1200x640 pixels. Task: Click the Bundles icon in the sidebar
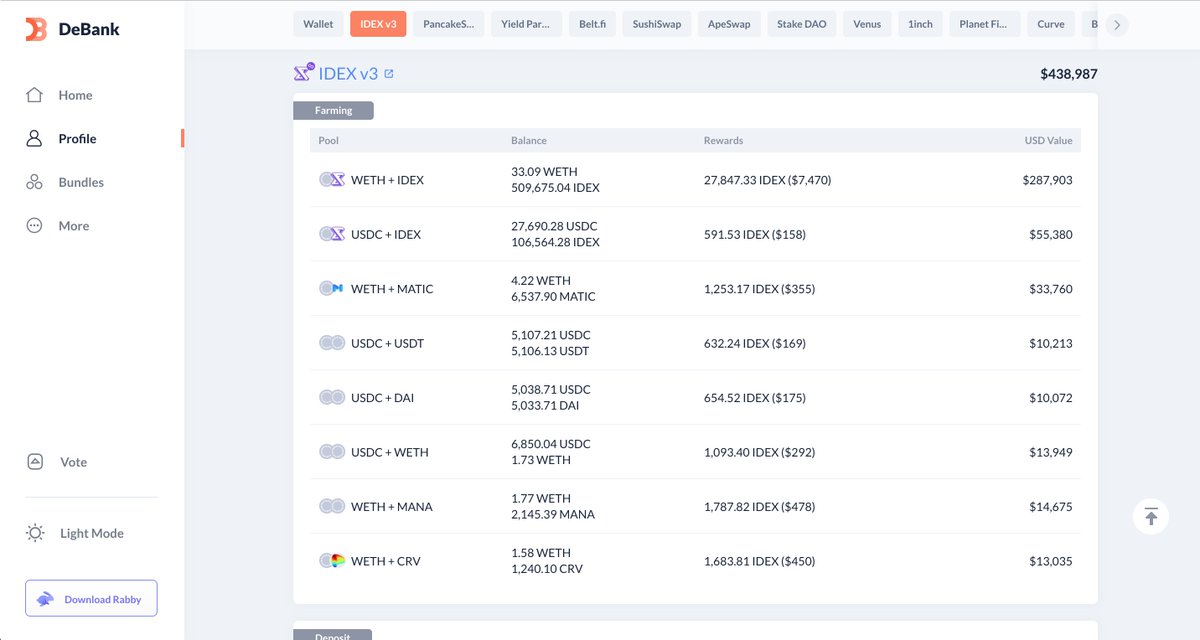34,182
